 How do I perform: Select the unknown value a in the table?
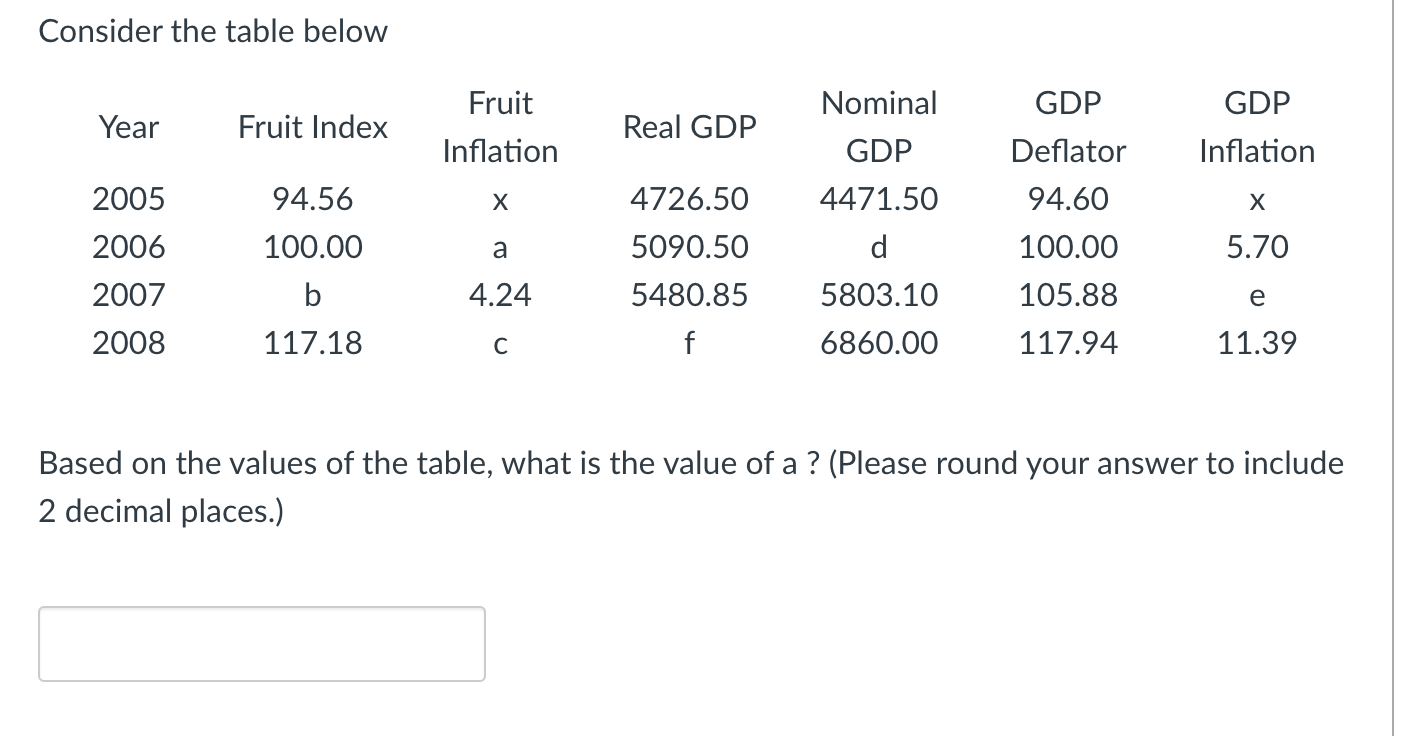coord(499,247)
